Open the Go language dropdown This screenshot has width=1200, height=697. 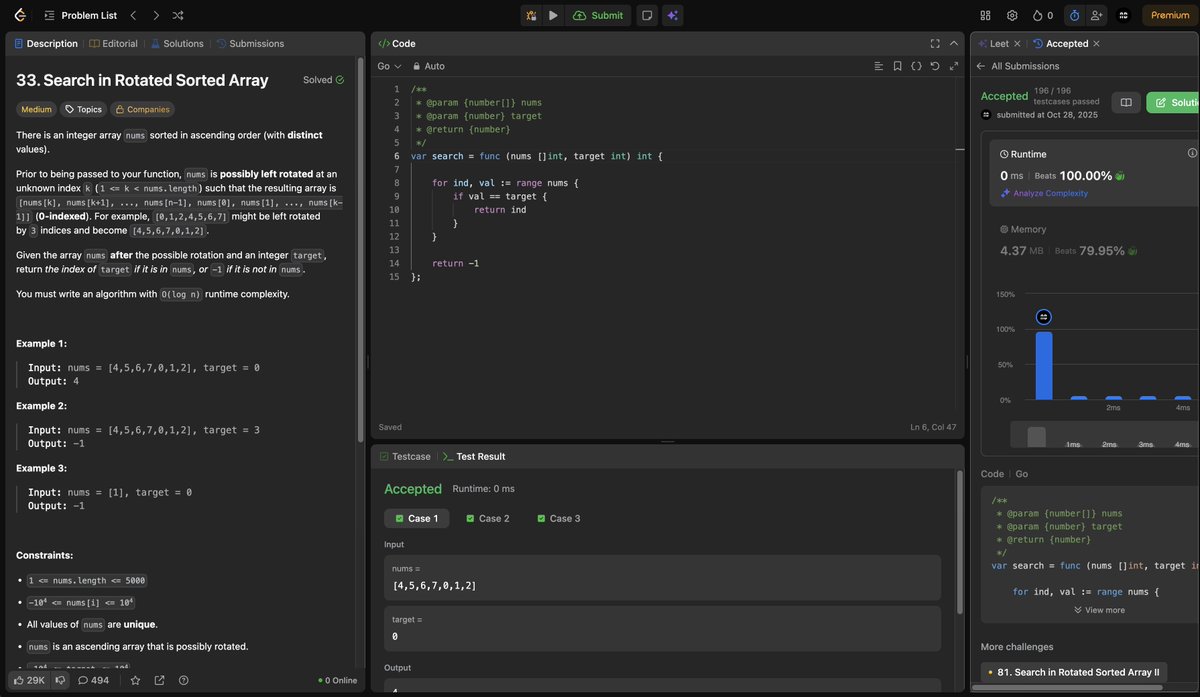(389, 66)
